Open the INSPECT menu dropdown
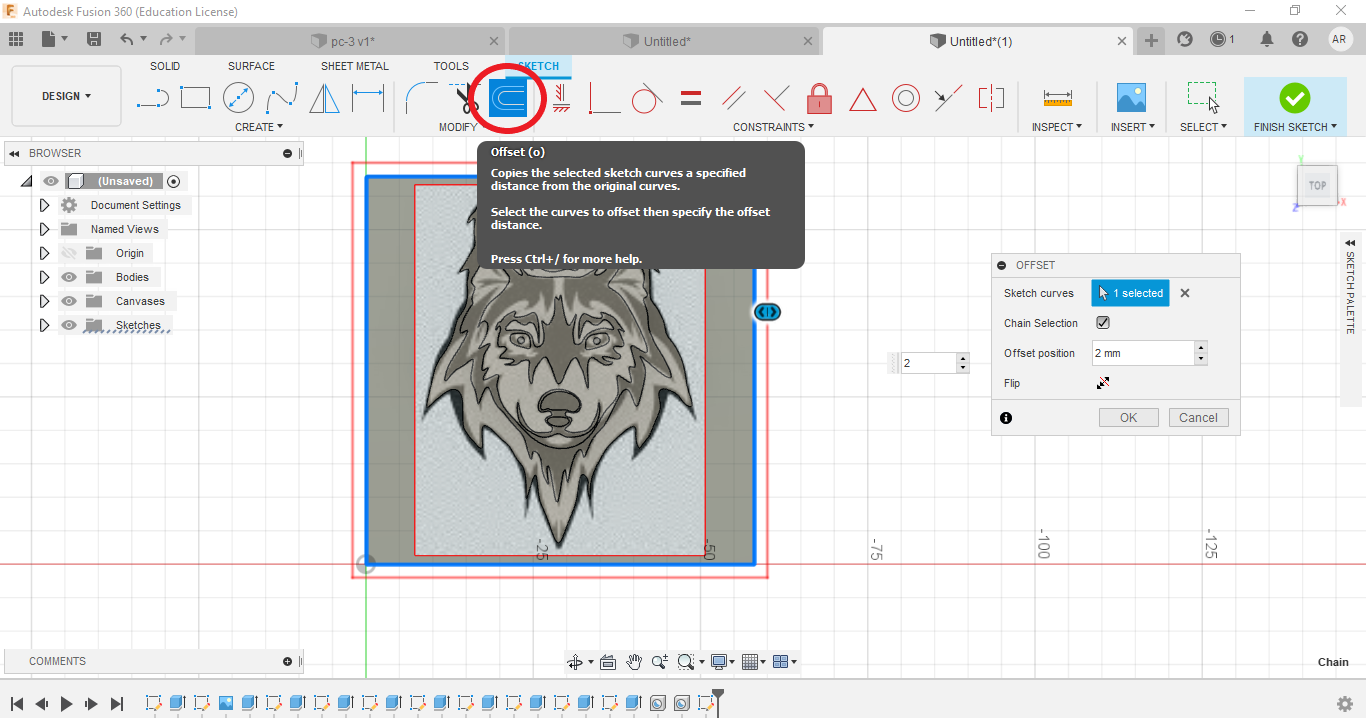The height and width of the screenshot is (718, 1366). click(1057, 127)
